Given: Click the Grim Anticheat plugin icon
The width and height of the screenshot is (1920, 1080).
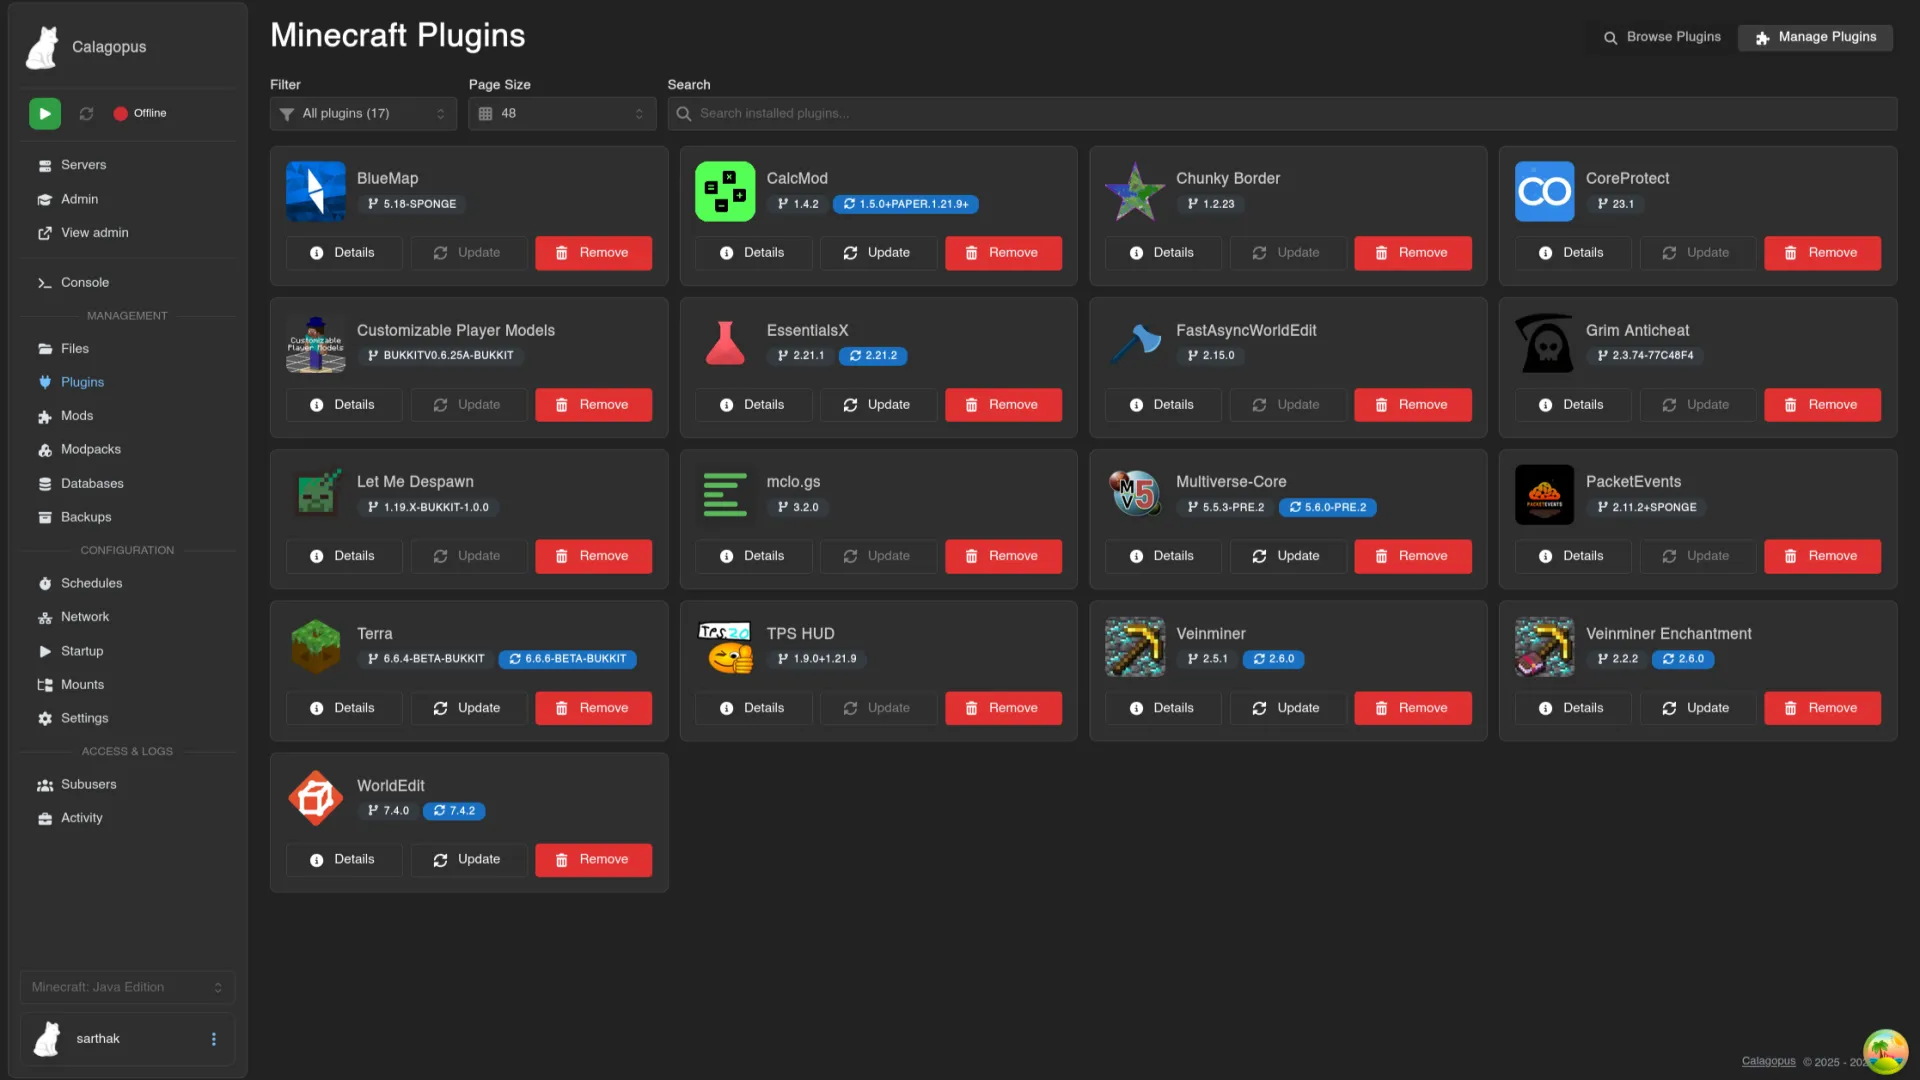Looking at the screenshot, I should [x=1544, y=343].
